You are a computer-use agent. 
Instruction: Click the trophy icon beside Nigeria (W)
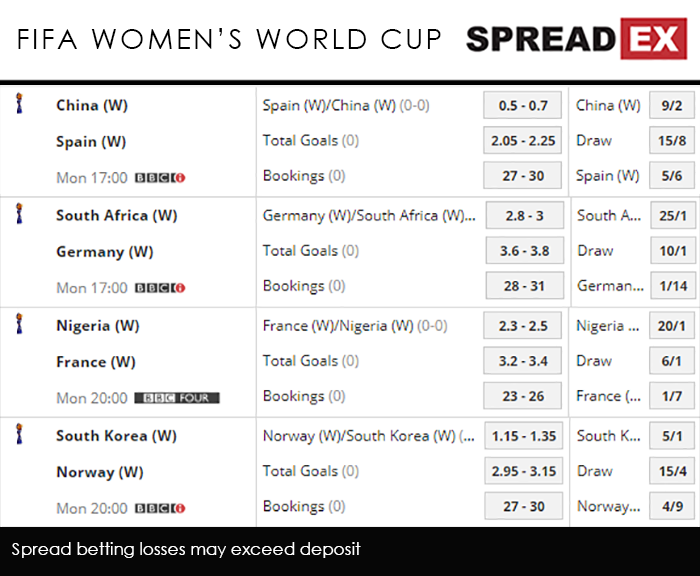pyautogui.click(x=19, y=323)
